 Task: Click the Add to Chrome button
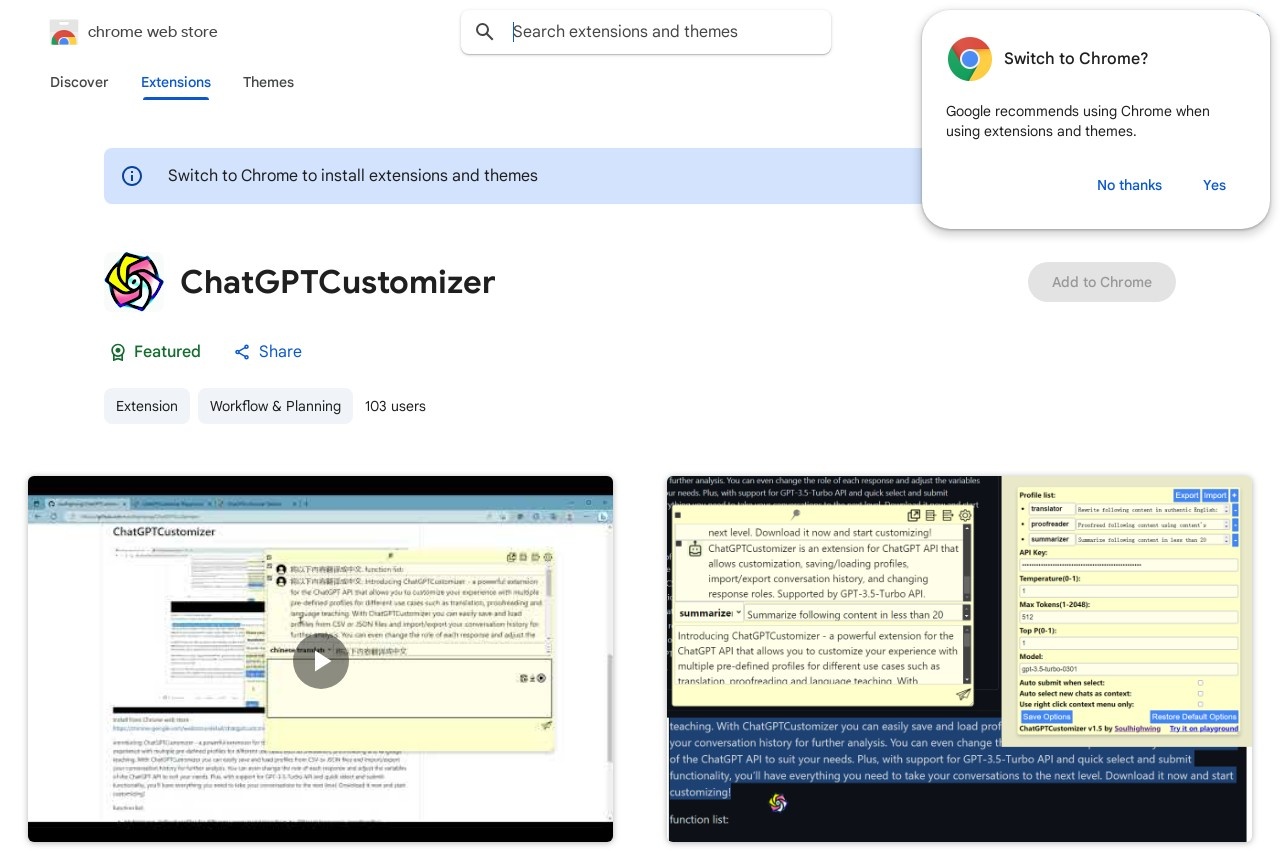point(1102,282)
